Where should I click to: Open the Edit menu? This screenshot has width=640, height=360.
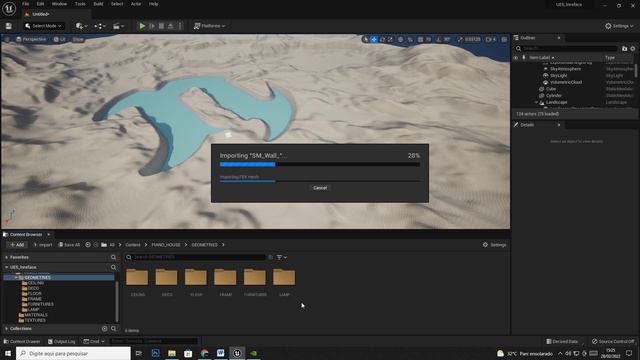coord(40,4)
